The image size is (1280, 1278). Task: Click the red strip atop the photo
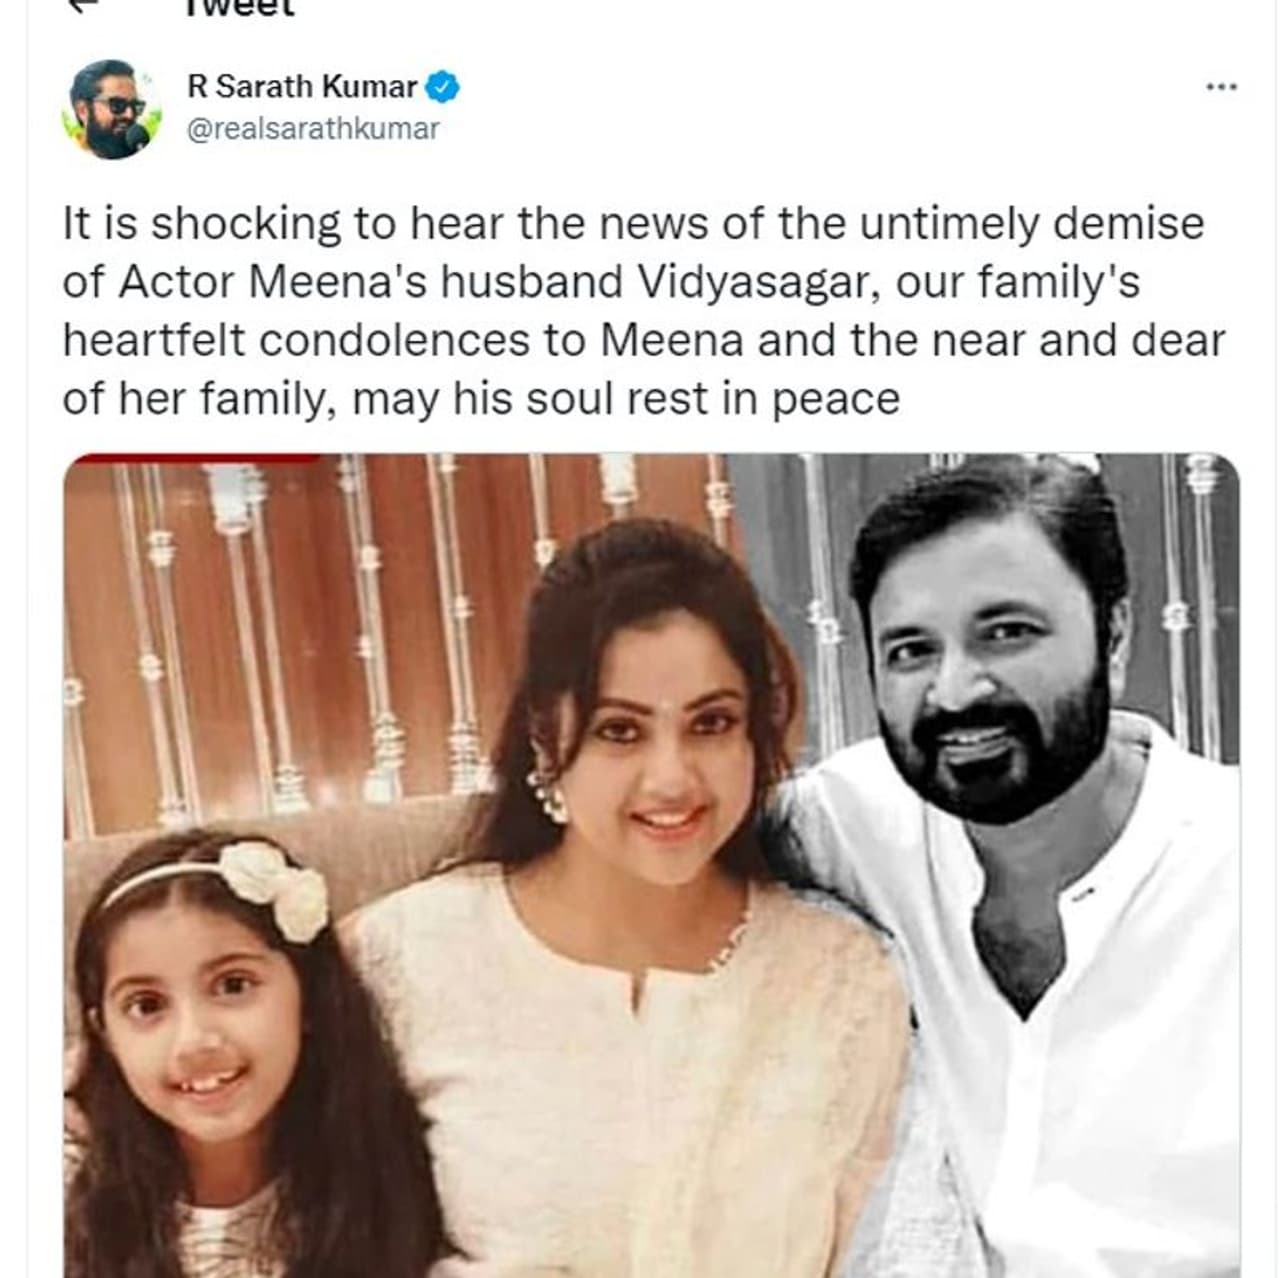[198, 459]
